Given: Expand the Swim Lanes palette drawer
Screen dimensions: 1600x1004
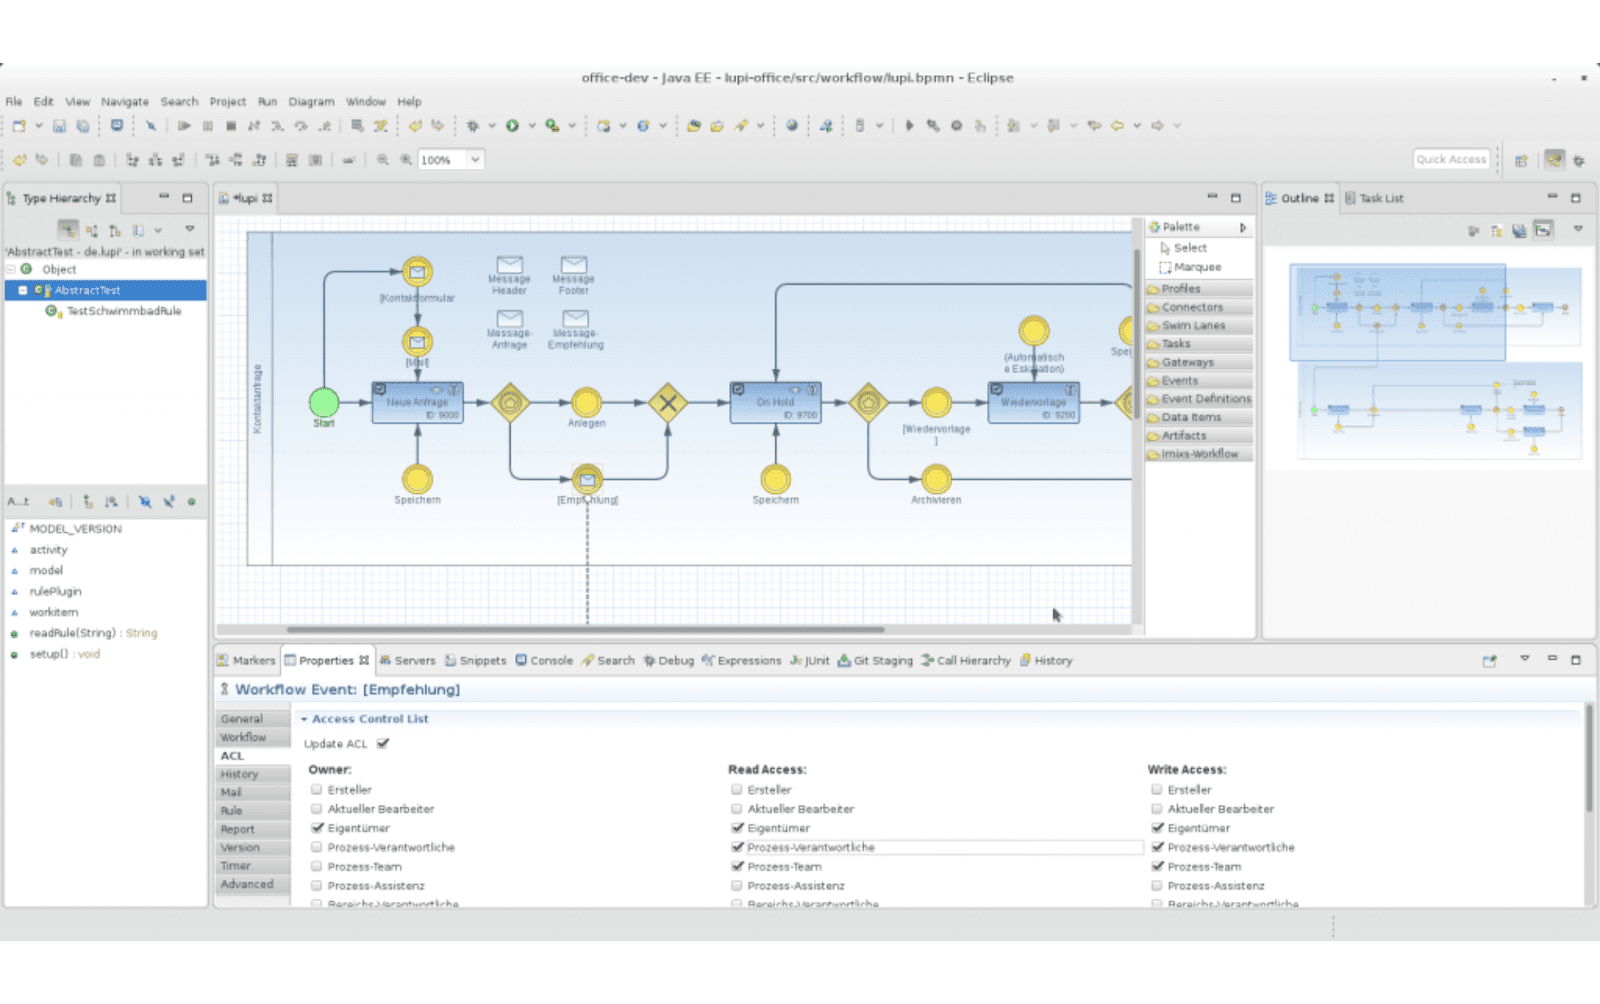Looking at the screenshot, I should click(x=1199, y=326).
